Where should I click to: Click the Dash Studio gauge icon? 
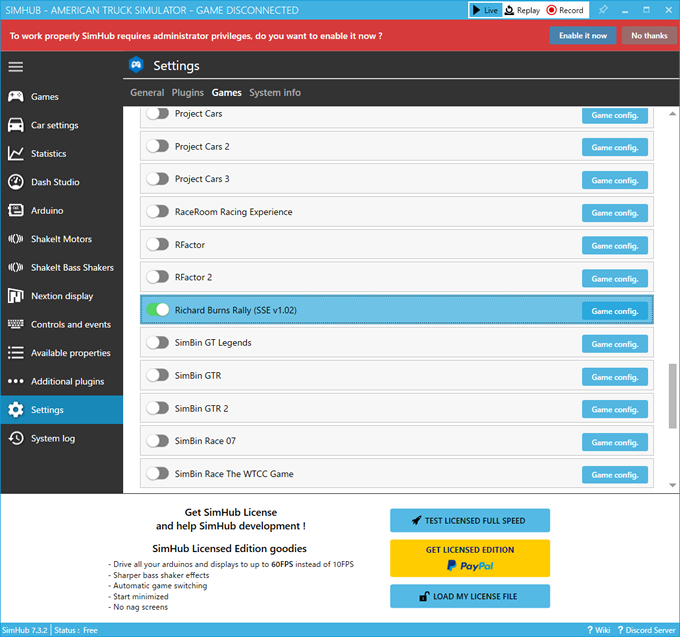tap(16, 182)
